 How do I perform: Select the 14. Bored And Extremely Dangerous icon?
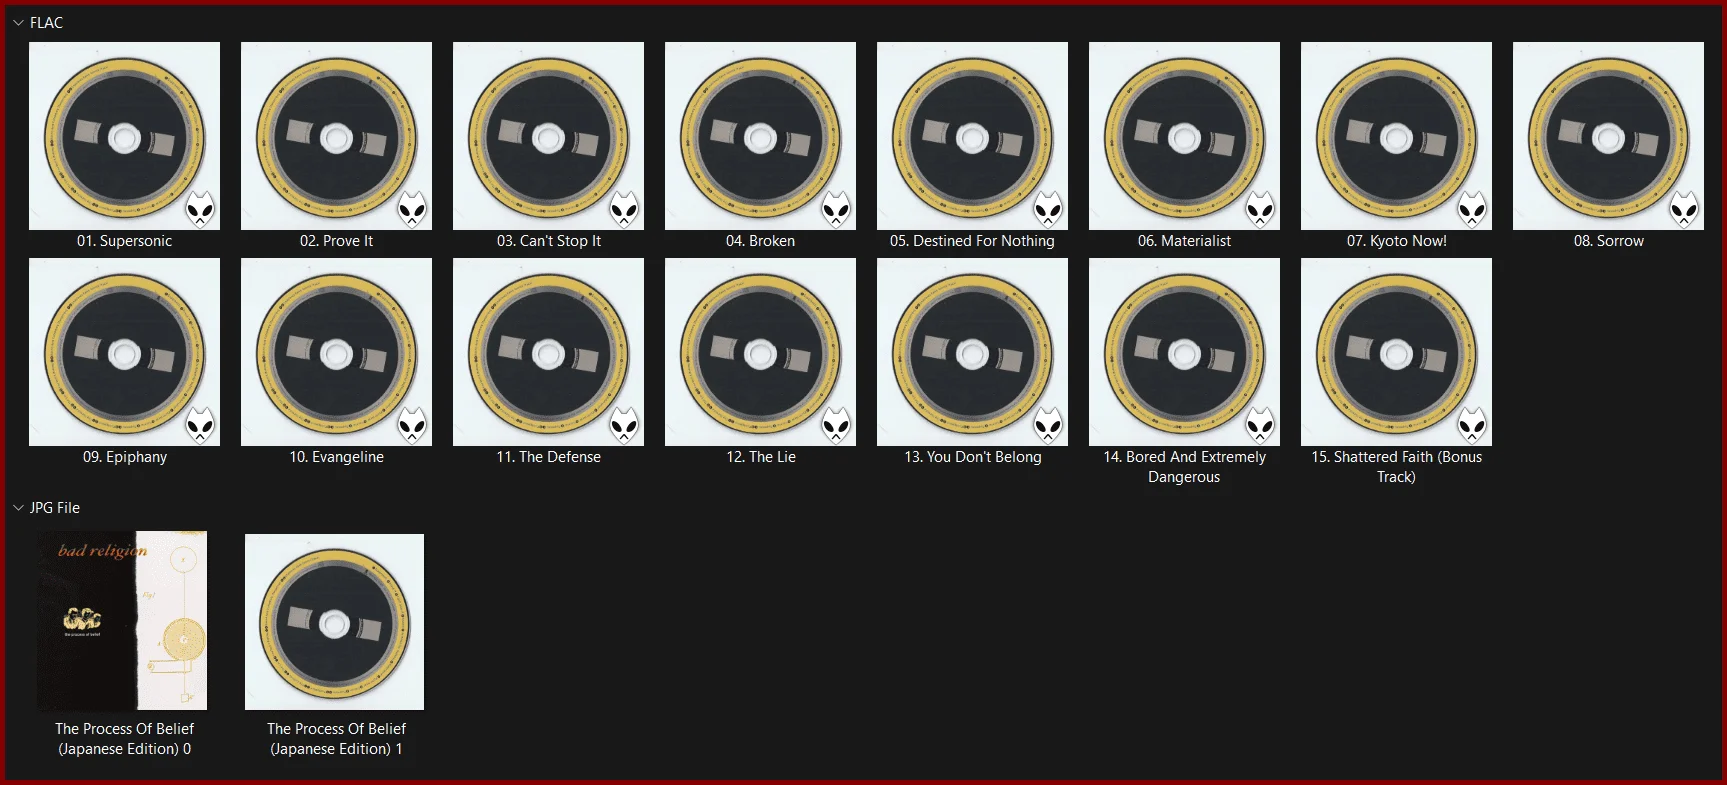tap(1184, 352)
